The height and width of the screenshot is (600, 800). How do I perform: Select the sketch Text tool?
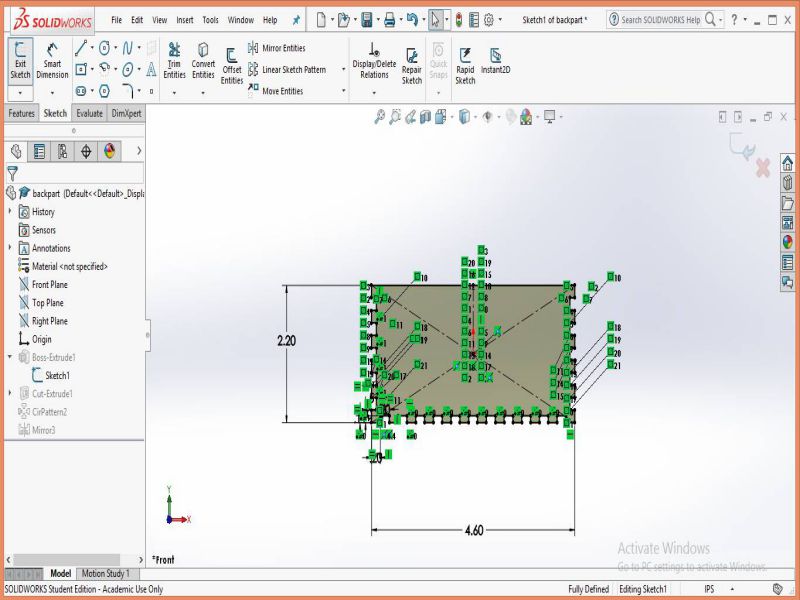pos(151,69)
